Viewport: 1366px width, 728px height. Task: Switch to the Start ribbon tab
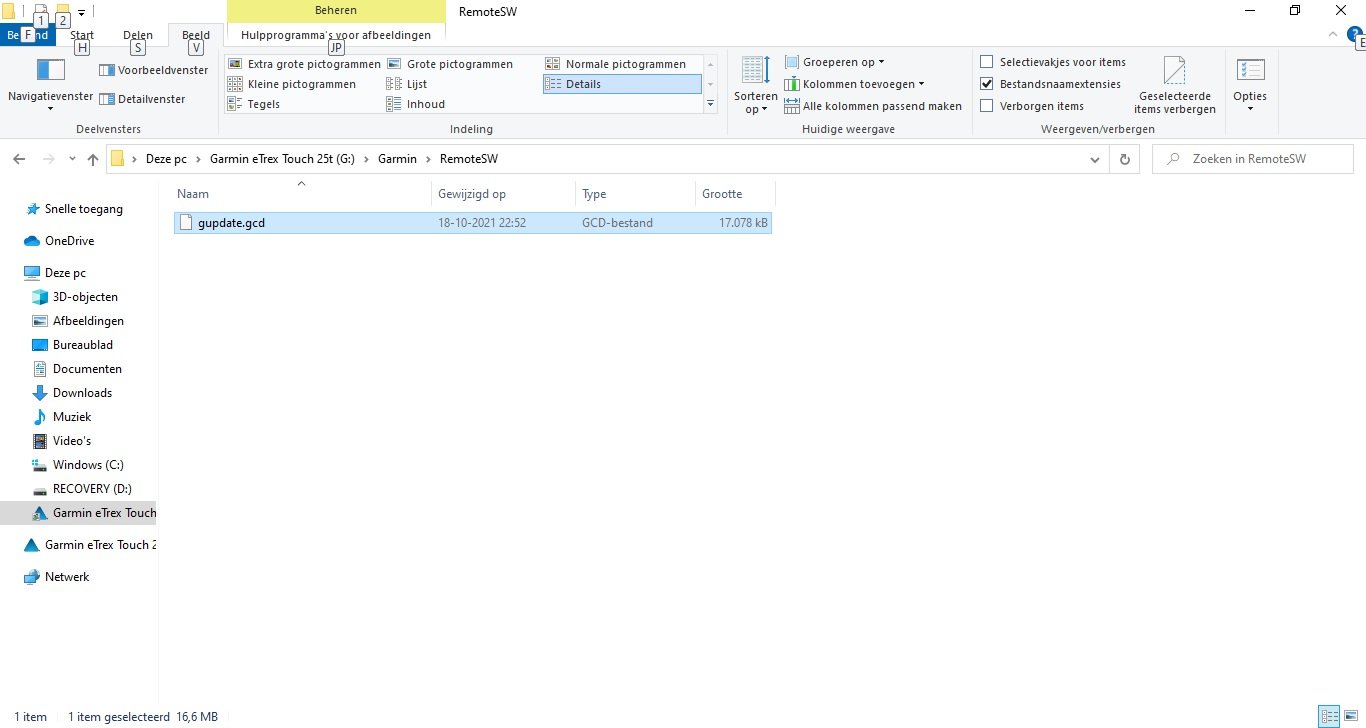pyautogui.click(x=82, y=35)
